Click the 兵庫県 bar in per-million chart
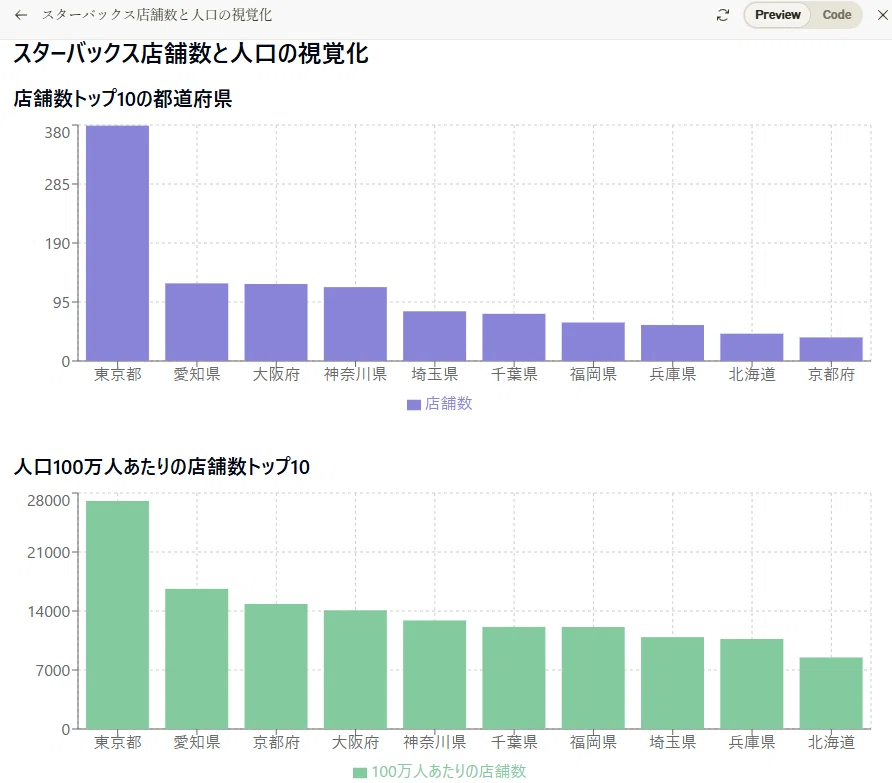This screenshot has width=892, height=783. pos(751,683)
